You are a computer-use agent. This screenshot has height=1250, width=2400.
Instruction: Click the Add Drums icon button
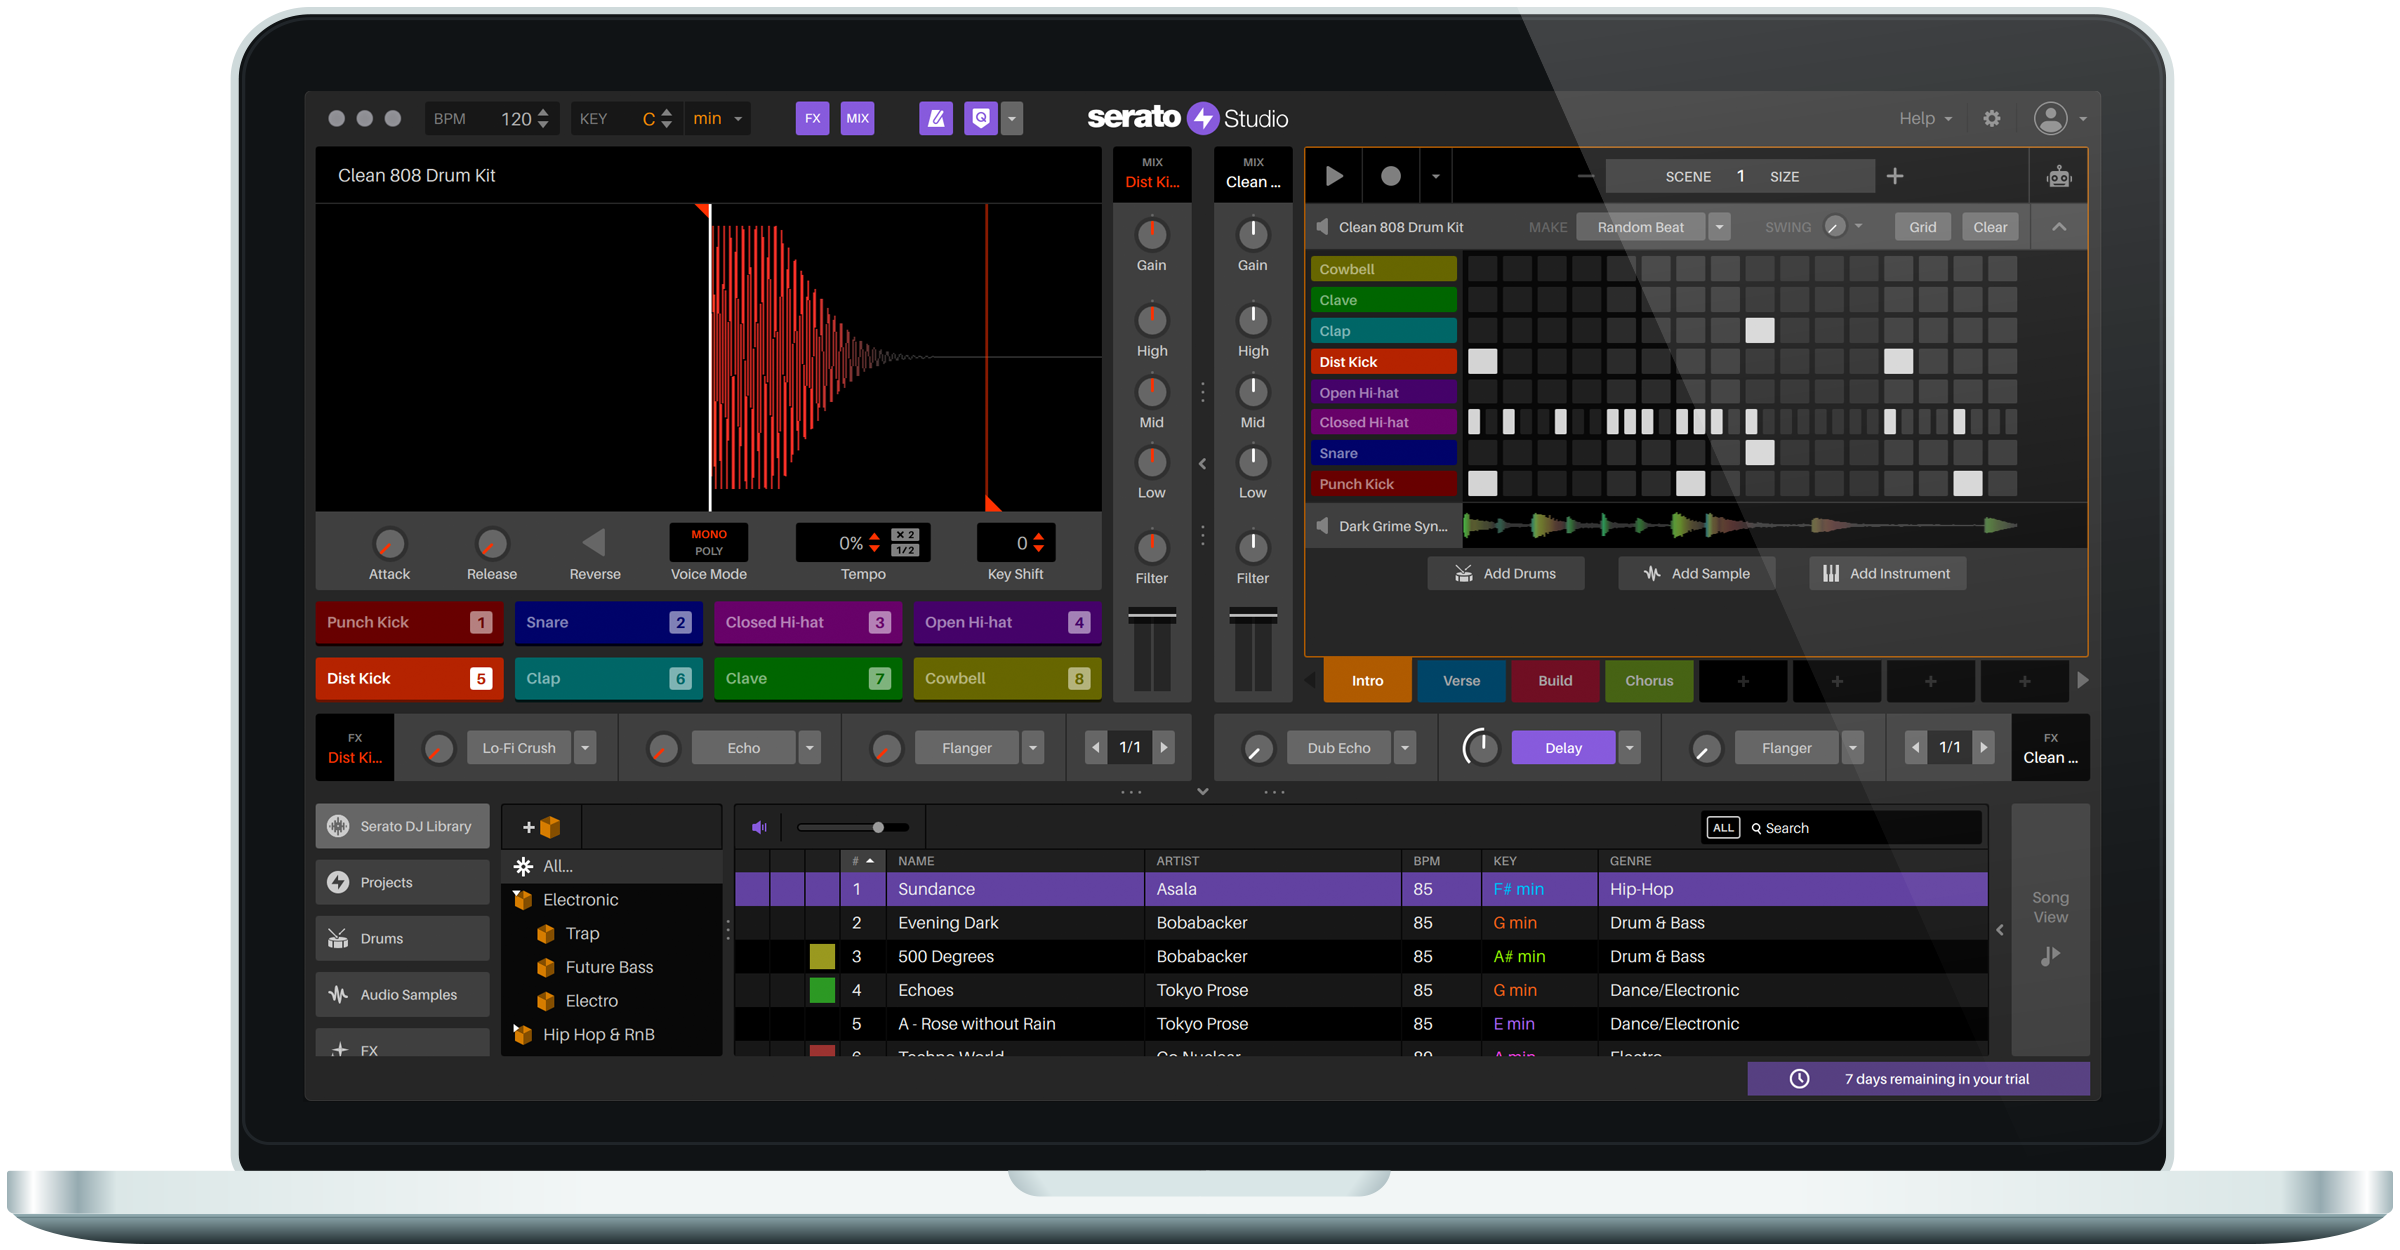[1463, 573]
